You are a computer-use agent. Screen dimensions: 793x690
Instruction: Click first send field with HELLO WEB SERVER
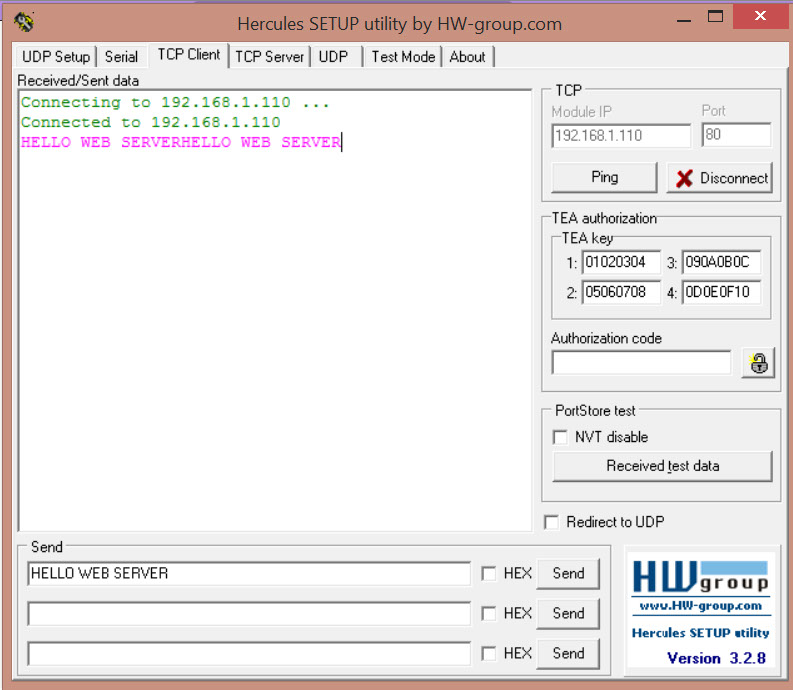(249, 573)
